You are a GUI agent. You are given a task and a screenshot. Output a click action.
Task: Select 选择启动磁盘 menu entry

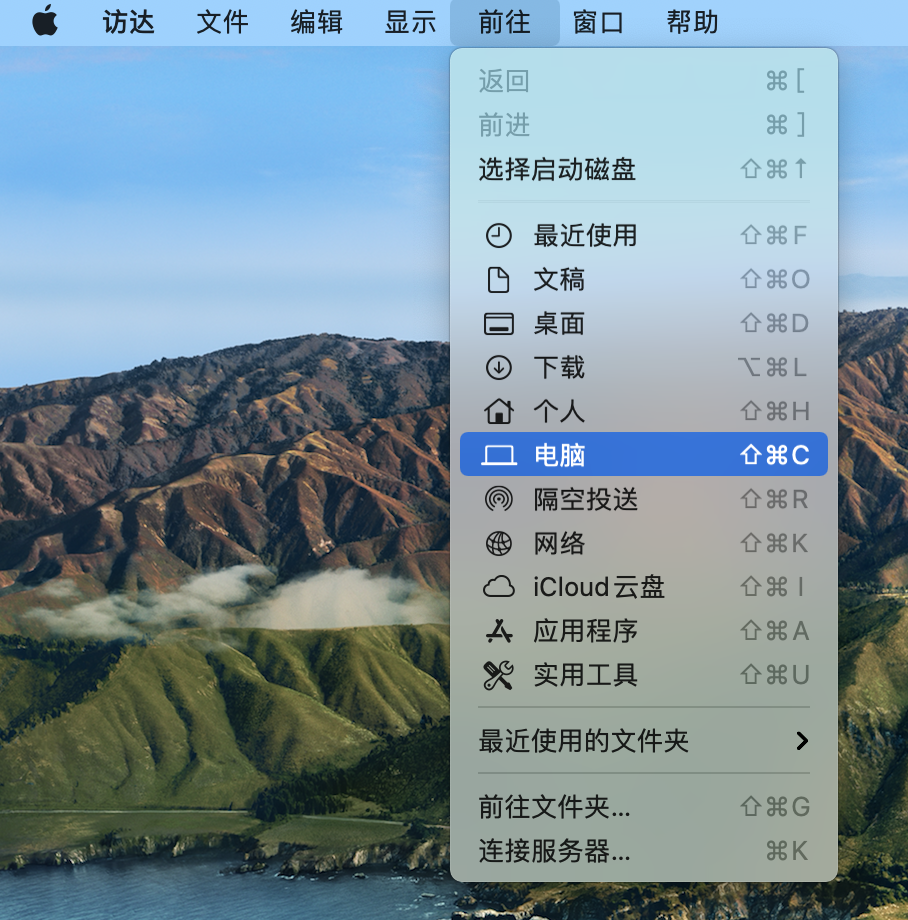click(x=550, y=169)
